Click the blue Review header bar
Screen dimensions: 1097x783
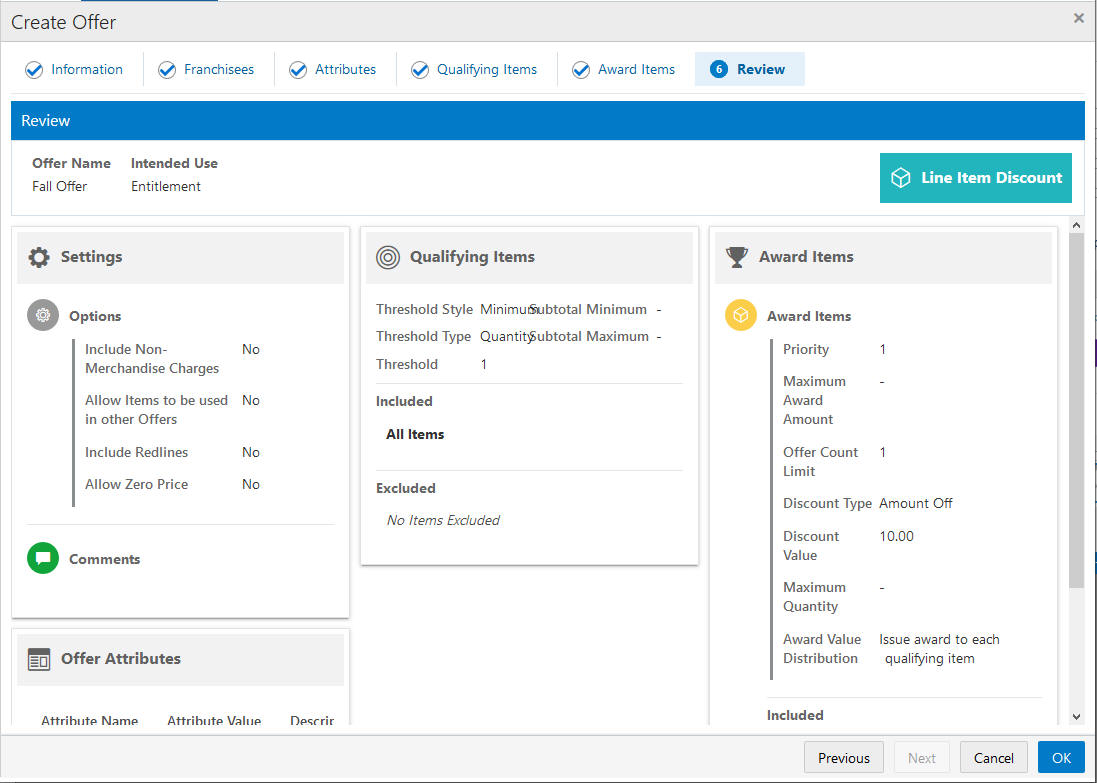(x=548, y=120)
